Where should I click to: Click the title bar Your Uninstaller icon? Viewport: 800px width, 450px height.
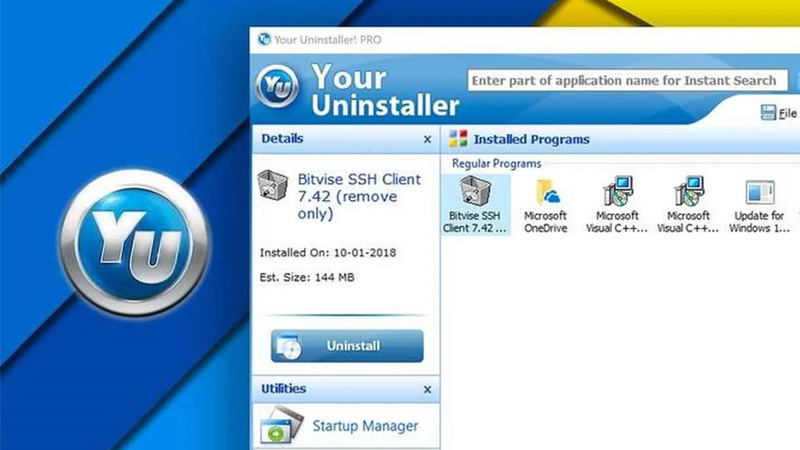264,39
